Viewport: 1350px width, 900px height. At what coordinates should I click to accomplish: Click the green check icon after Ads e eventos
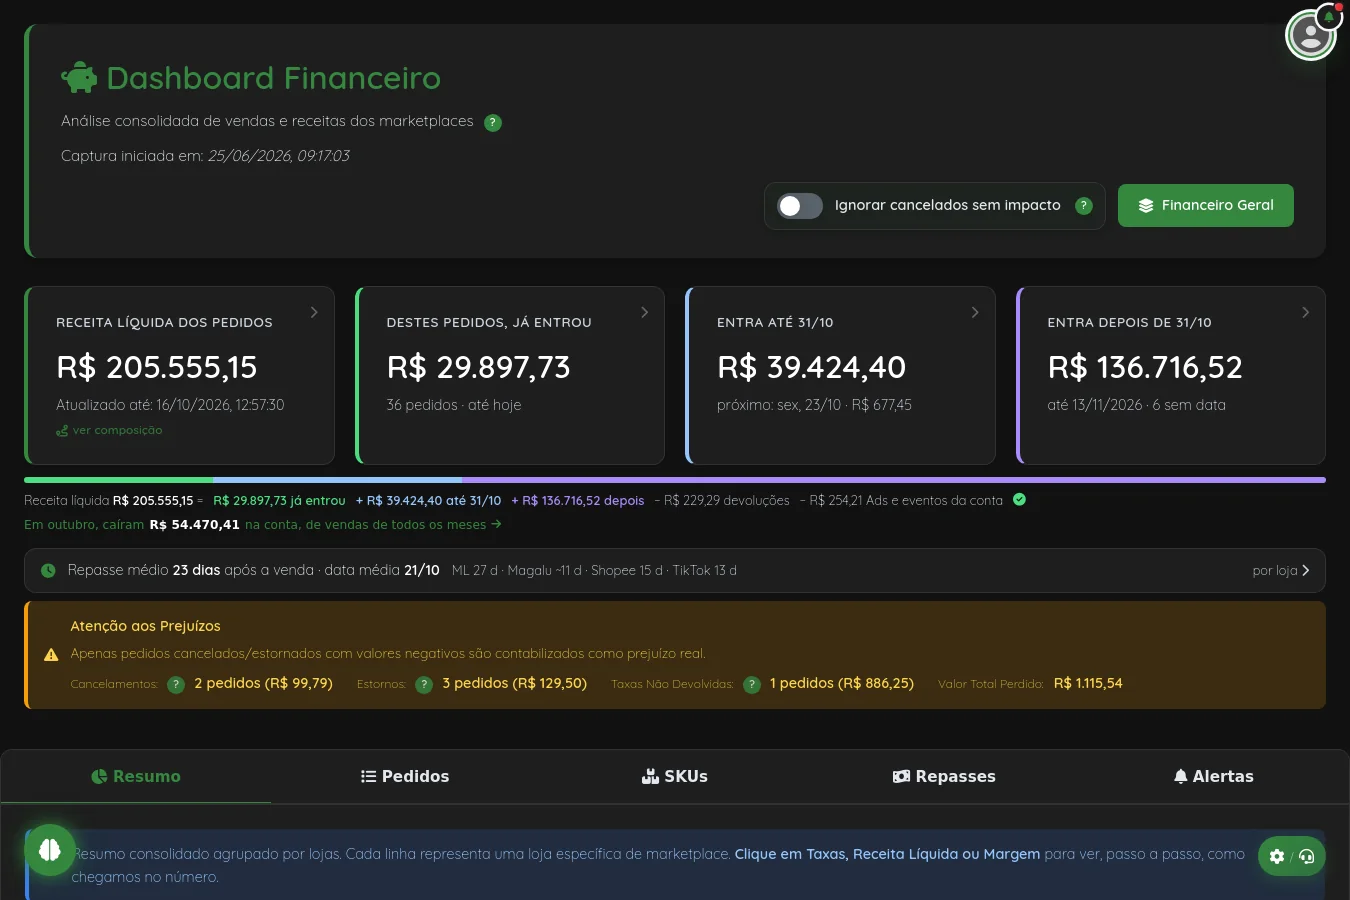click(x=1019, y=500)
